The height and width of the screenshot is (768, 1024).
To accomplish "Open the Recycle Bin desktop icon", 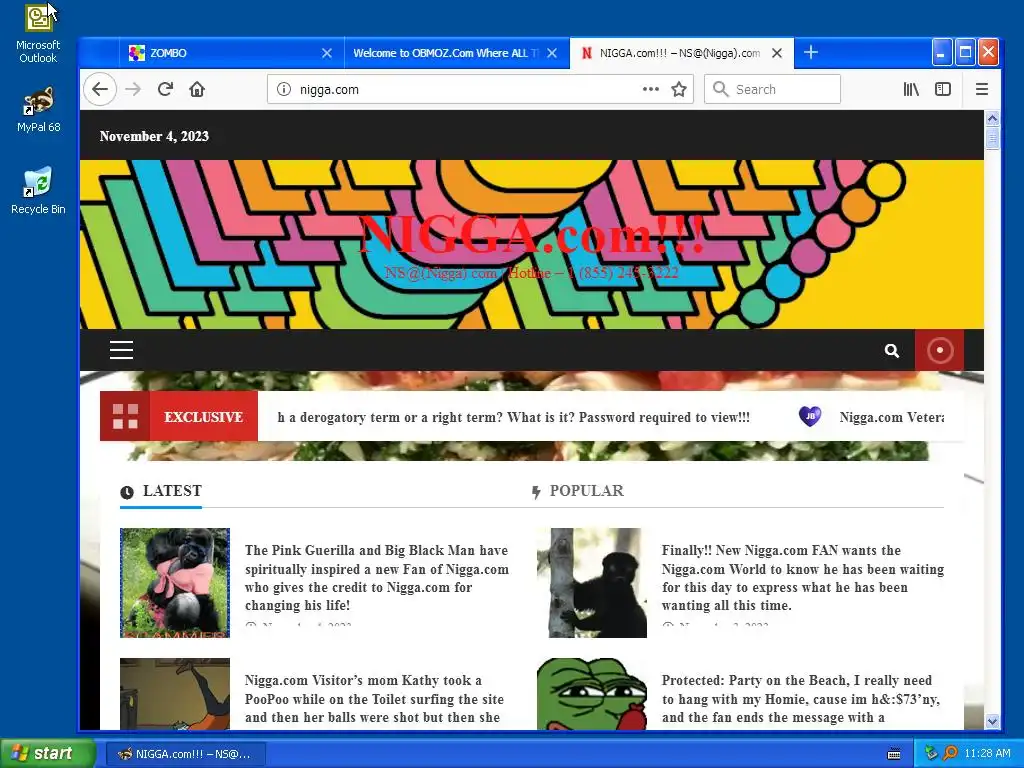I will tap(38, 191).
